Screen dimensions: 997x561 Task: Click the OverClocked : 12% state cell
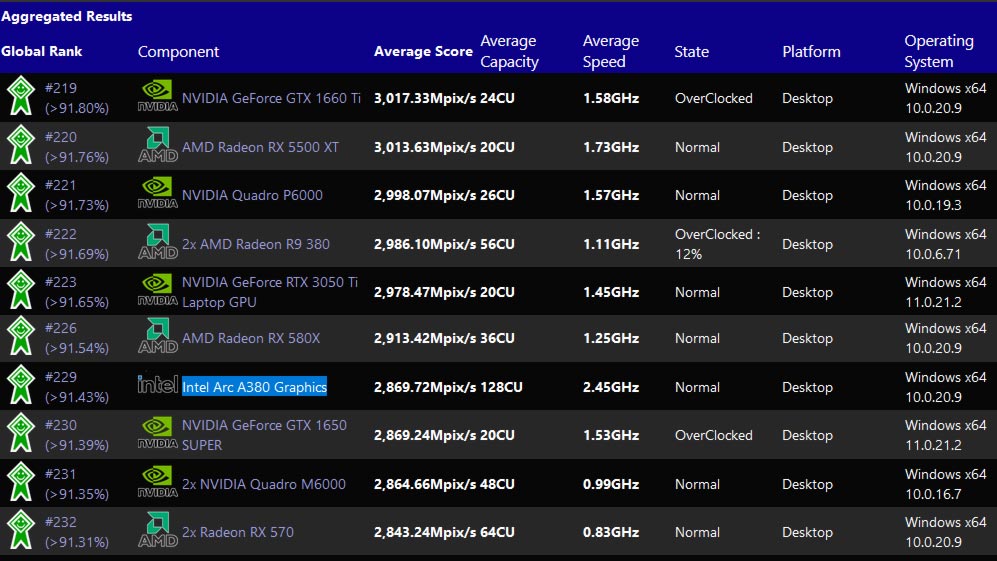(718, 244)
